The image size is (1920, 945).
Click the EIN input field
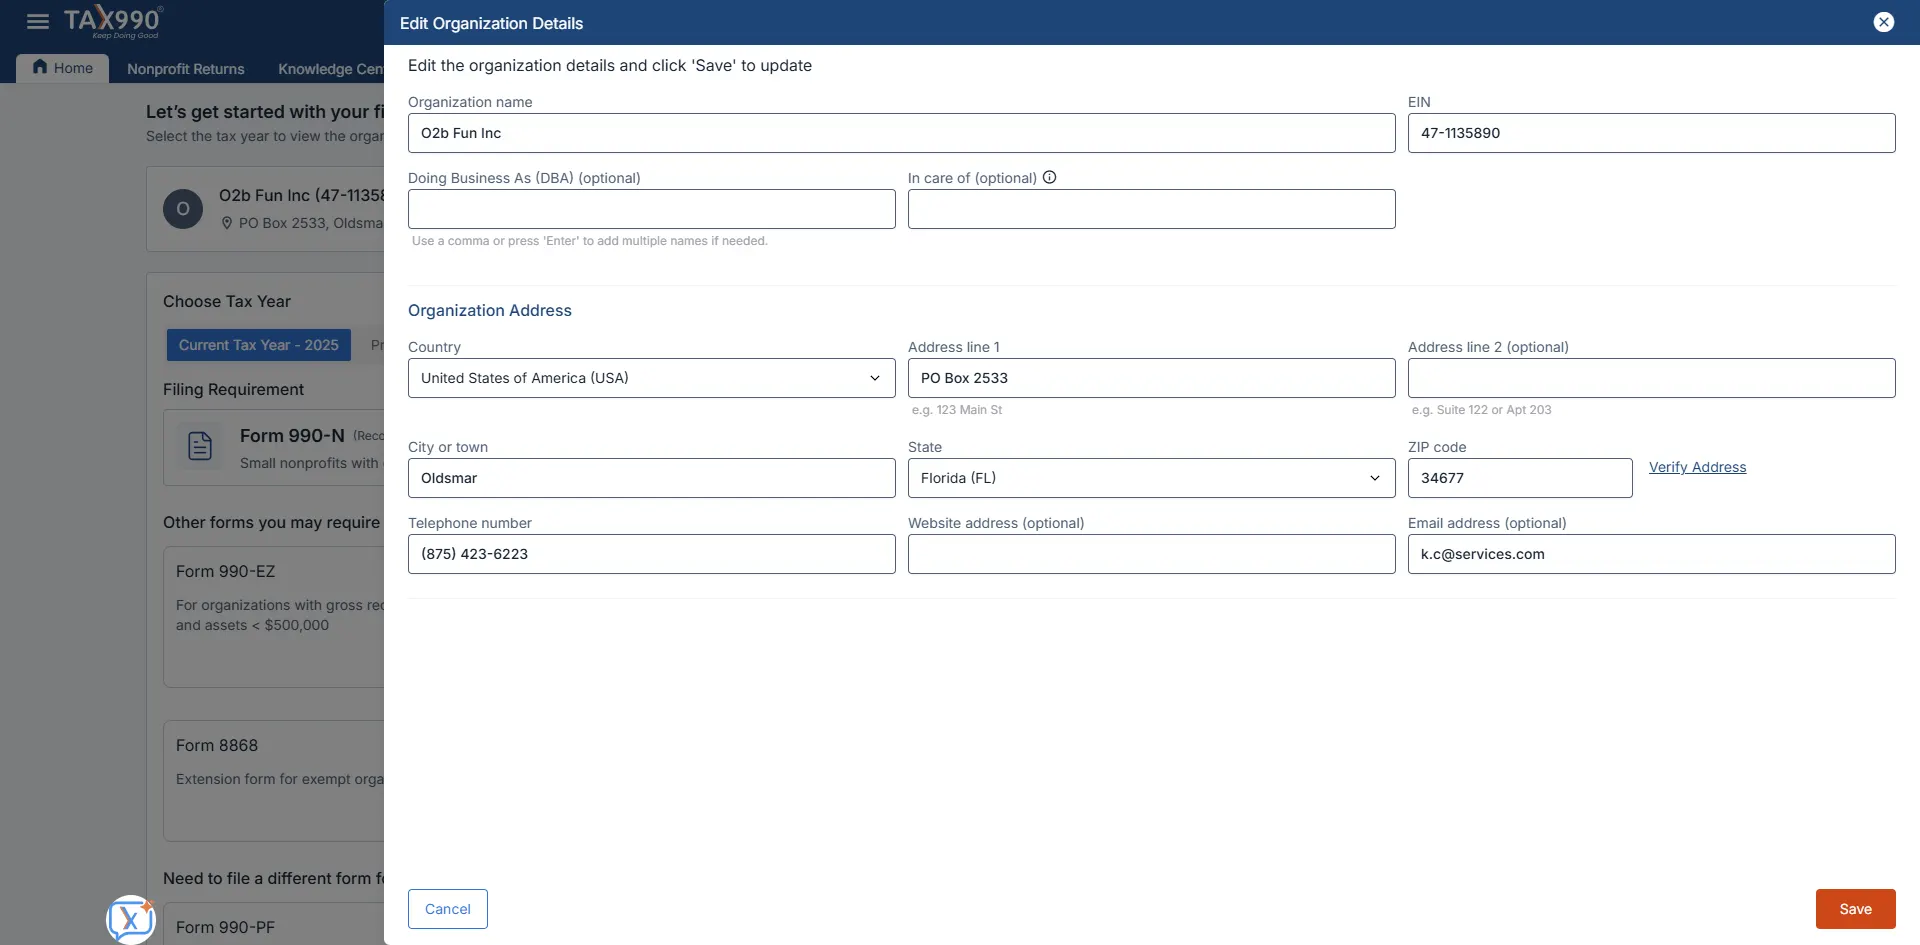pyautogui.click(x=1650, y=133)
